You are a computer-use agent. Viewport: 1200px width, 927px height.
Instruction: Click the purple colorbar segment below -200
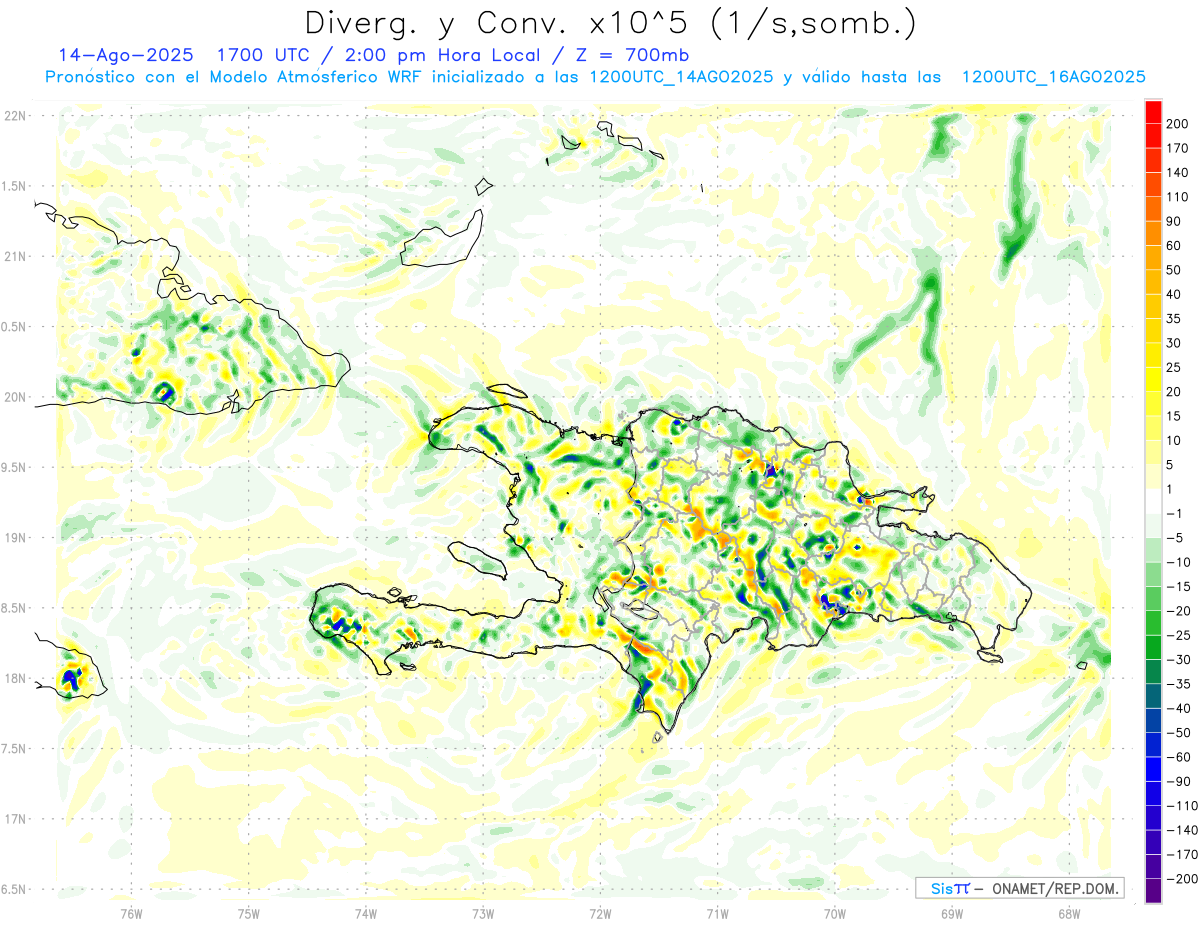(1154, 890)
